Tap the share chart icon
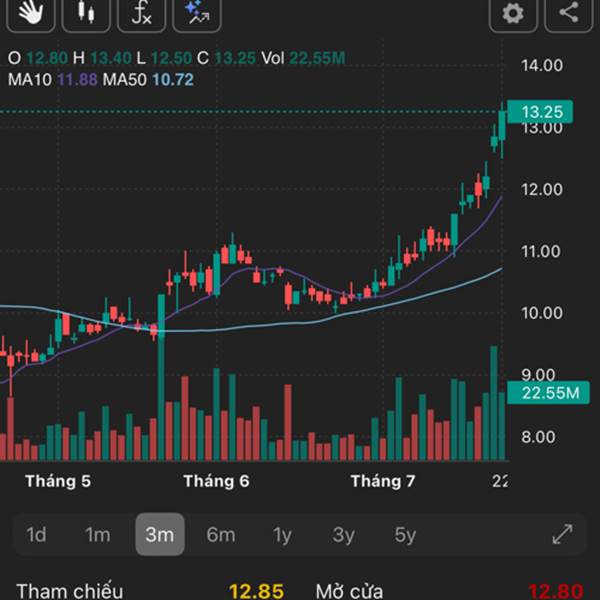The width and height of the screenshot is (600, 600). click(569, 14)
